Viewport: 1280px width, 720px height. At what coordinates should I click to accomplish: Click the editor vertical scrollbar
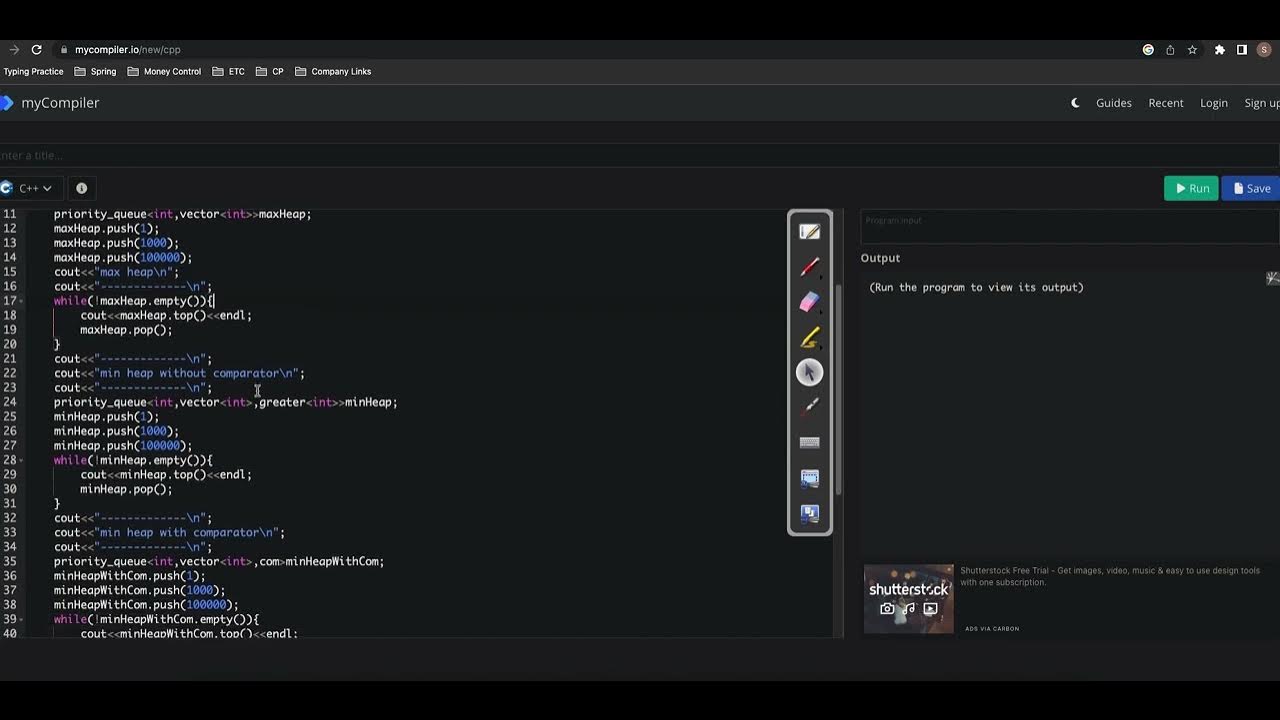pyautogui.click(x=840, y=390)
